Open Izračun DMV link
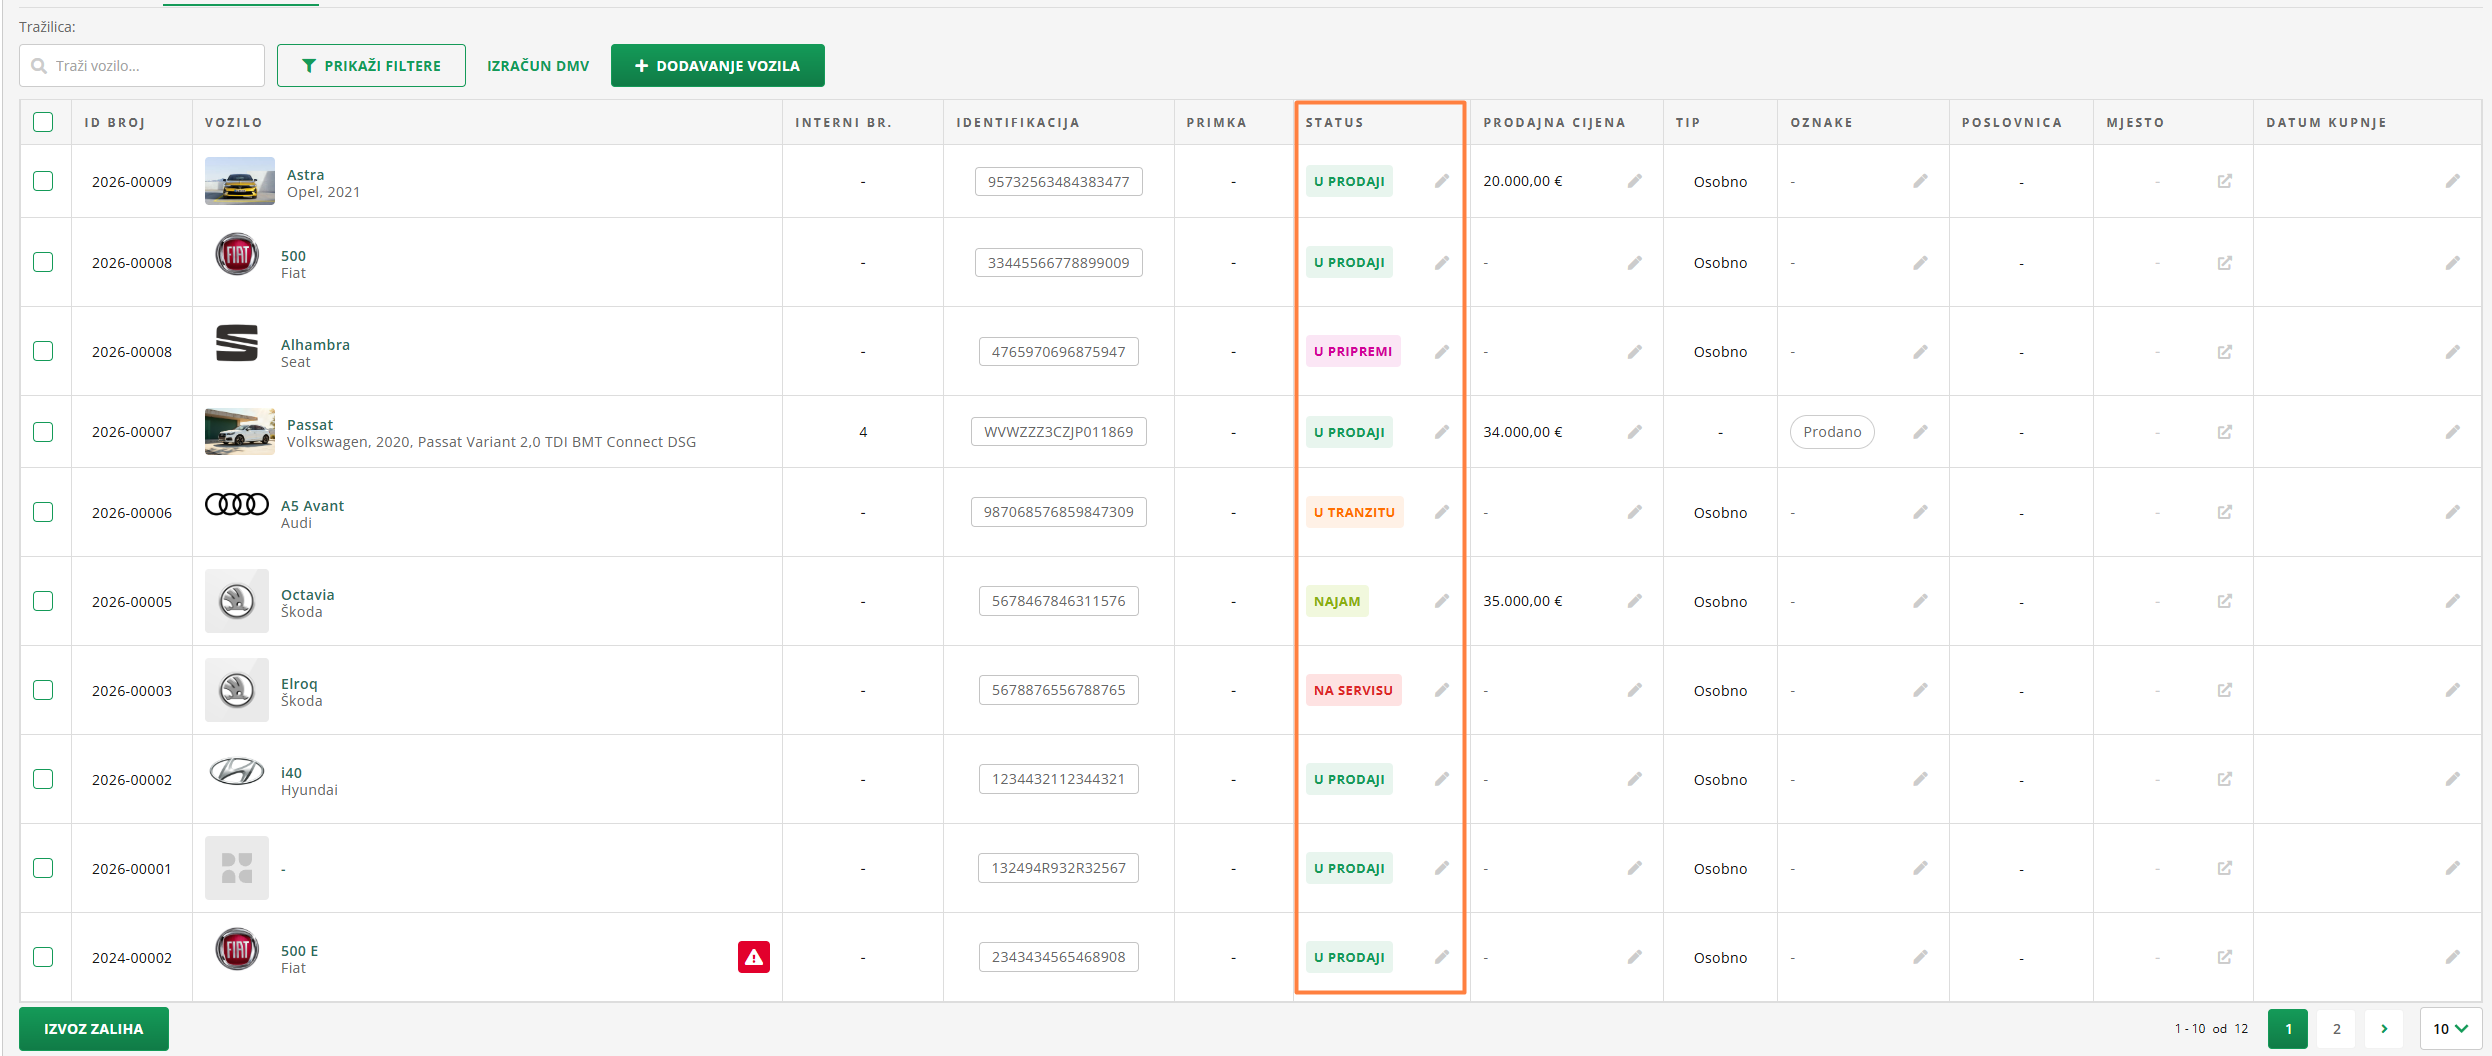The image size is (2492, 1056). point(538,66)
